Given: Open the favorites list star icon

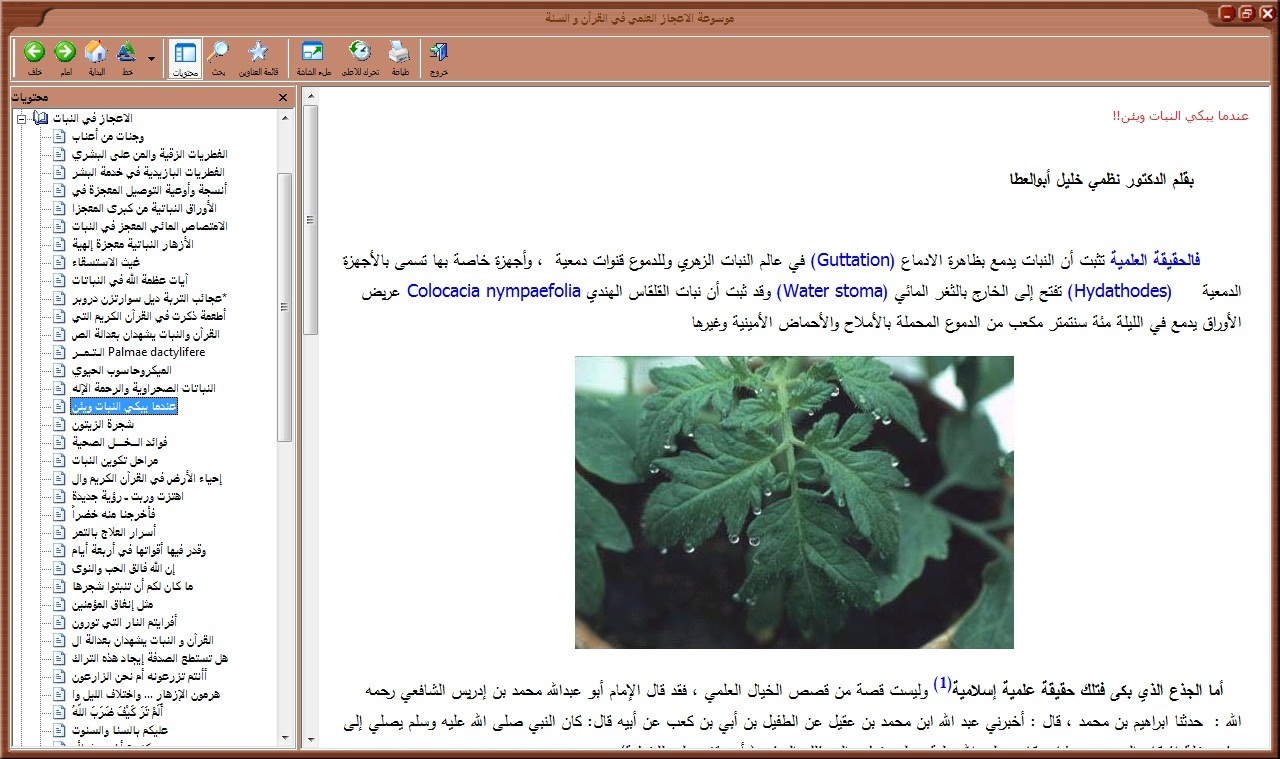Looking at the screenshot, I should pyautogui.click(x=257, y=53).
